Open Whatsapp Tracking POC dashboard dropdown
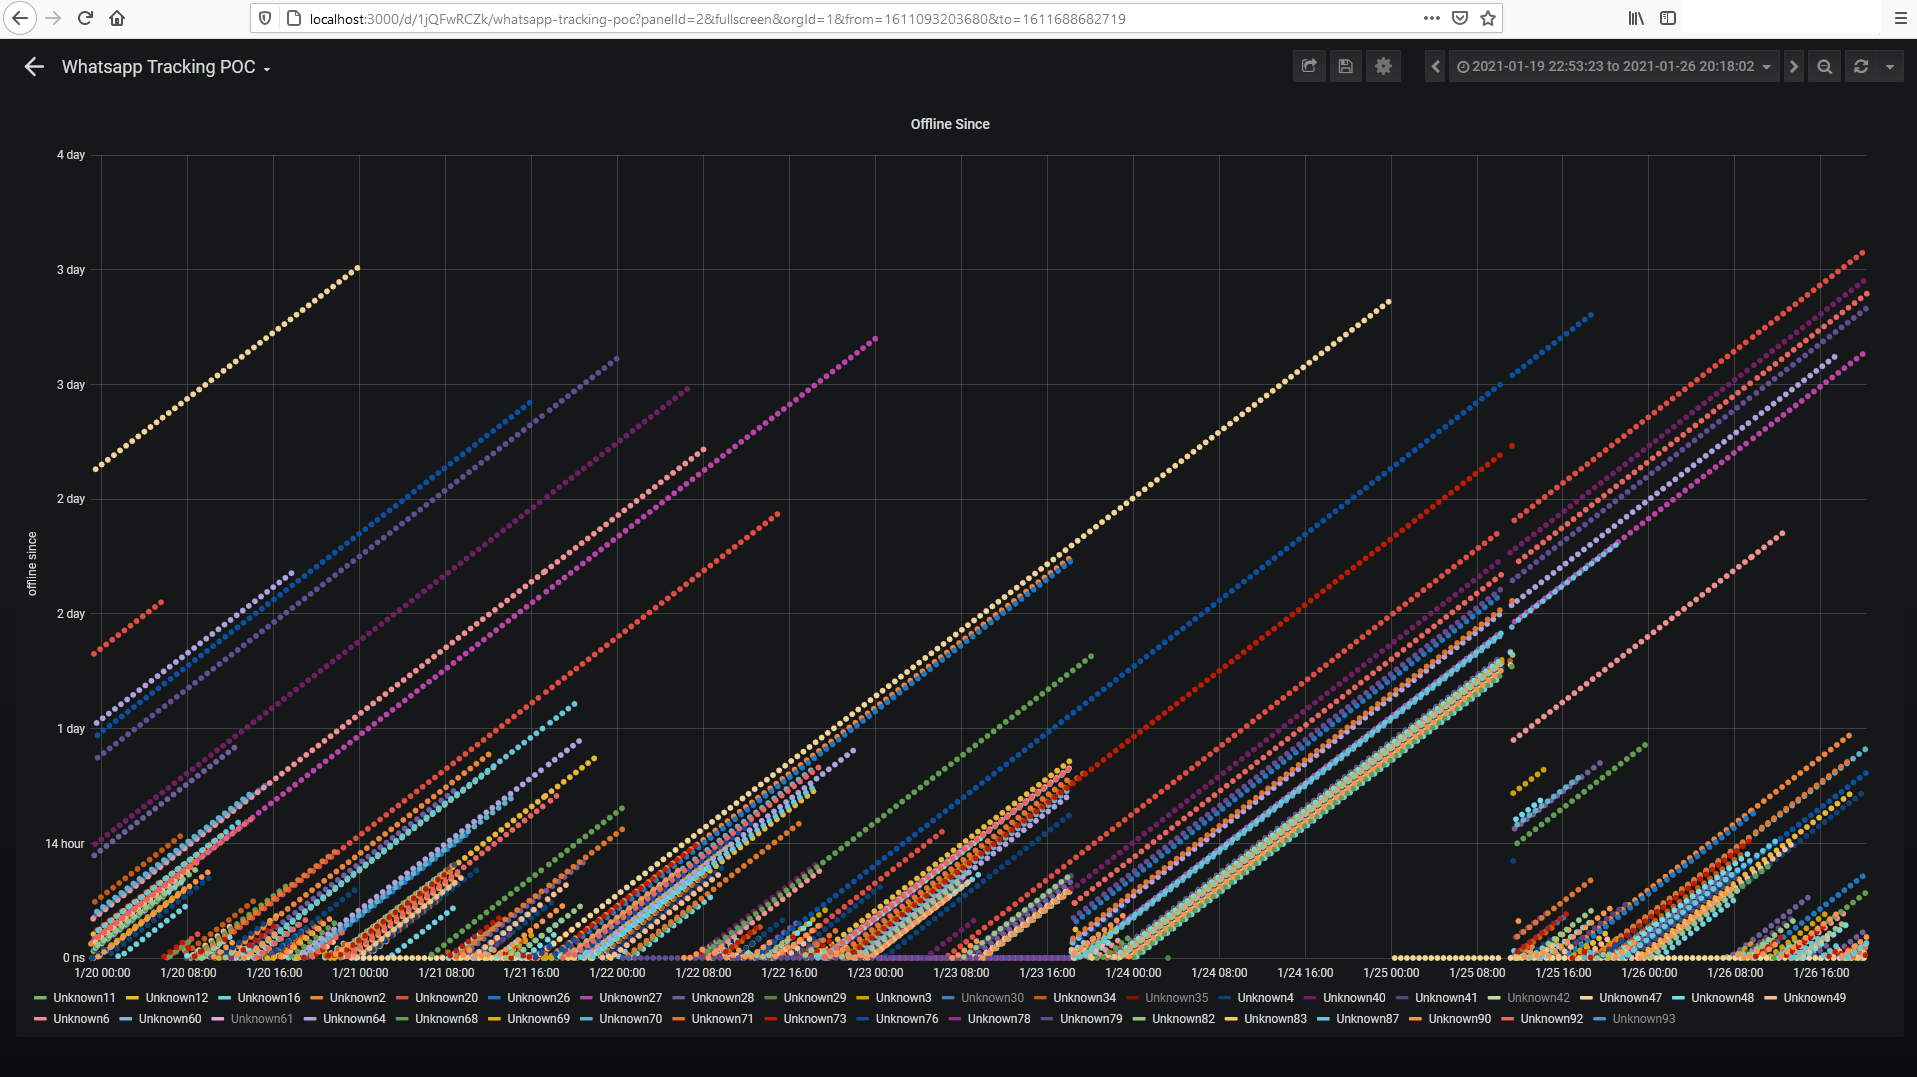The image size is (1917, 1077). click(166, 67)
